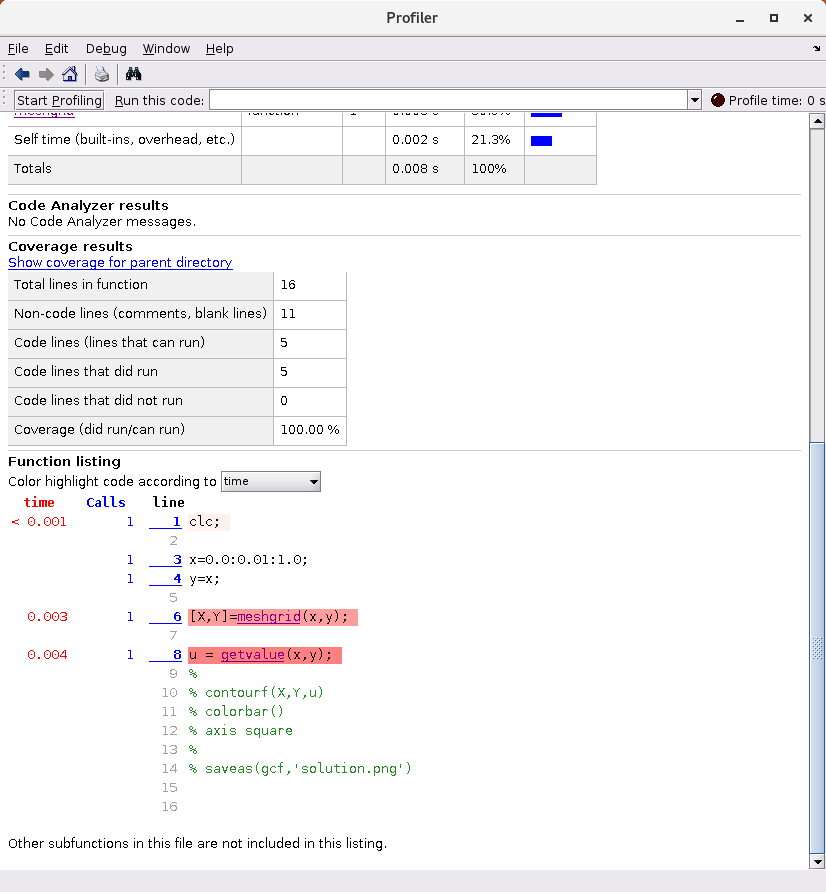Screen dimensions: 826x892
Task: Click the dock arrow at menu bar right
Action: pyautogui.click(x=816, y=49)
